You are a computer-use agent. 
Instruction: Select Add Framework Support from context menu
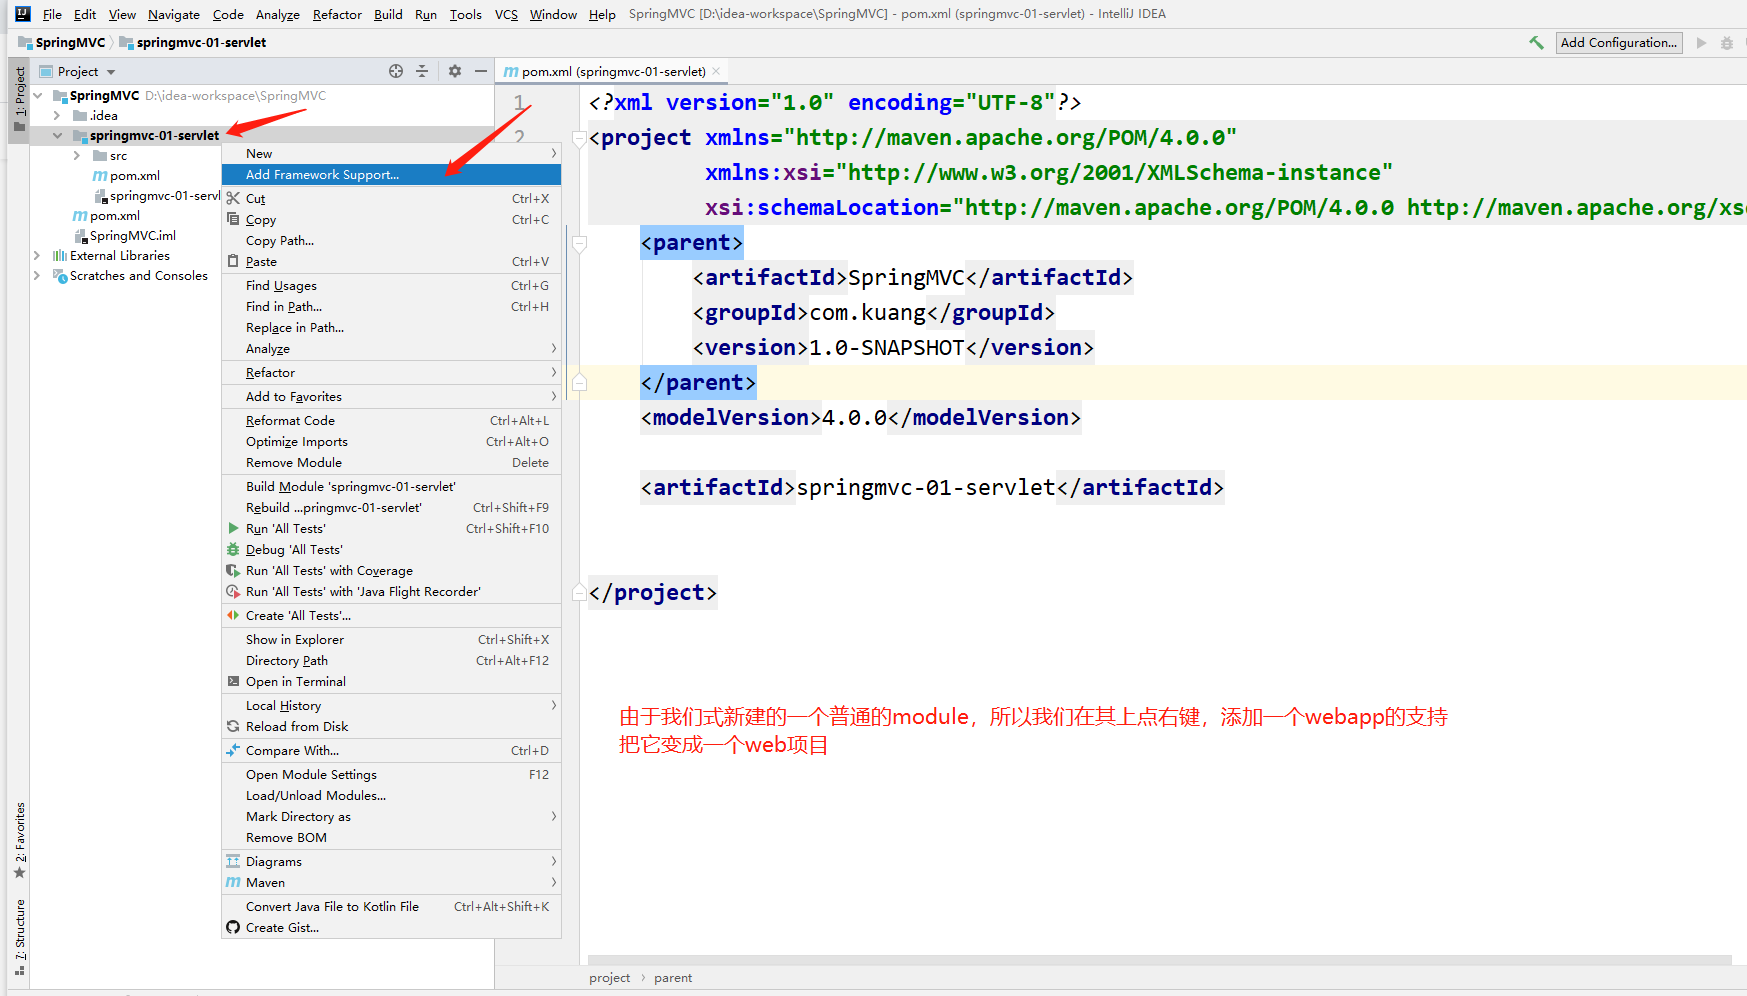pyautogui.click(x=322, y=175)
